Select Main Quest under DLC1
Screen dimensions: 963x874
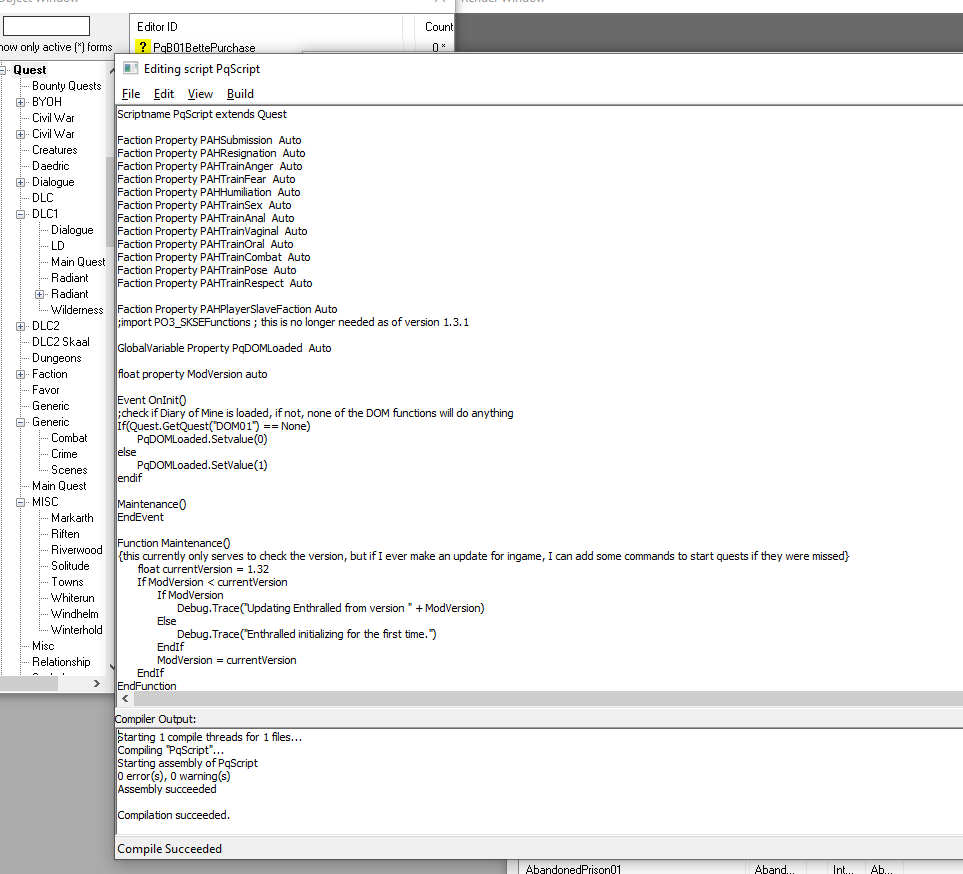click(78, 262)
